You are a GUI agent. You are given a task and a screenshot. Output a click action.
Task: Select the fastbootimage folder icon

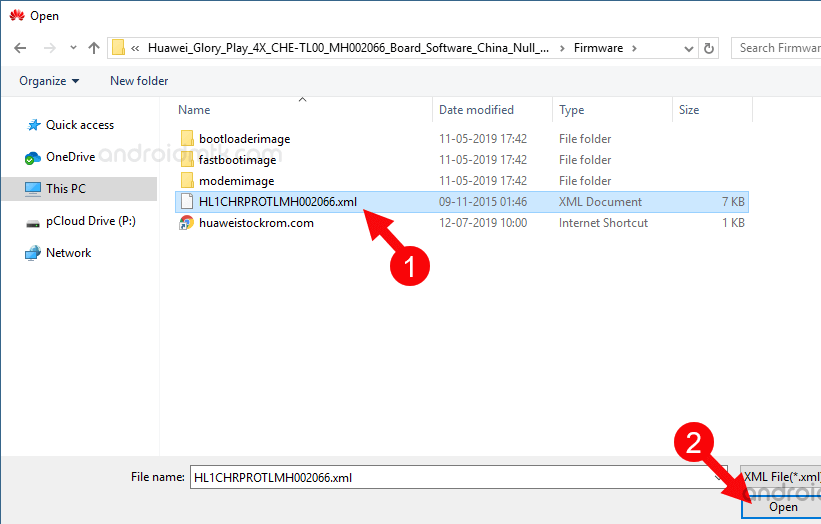point(186,160)
